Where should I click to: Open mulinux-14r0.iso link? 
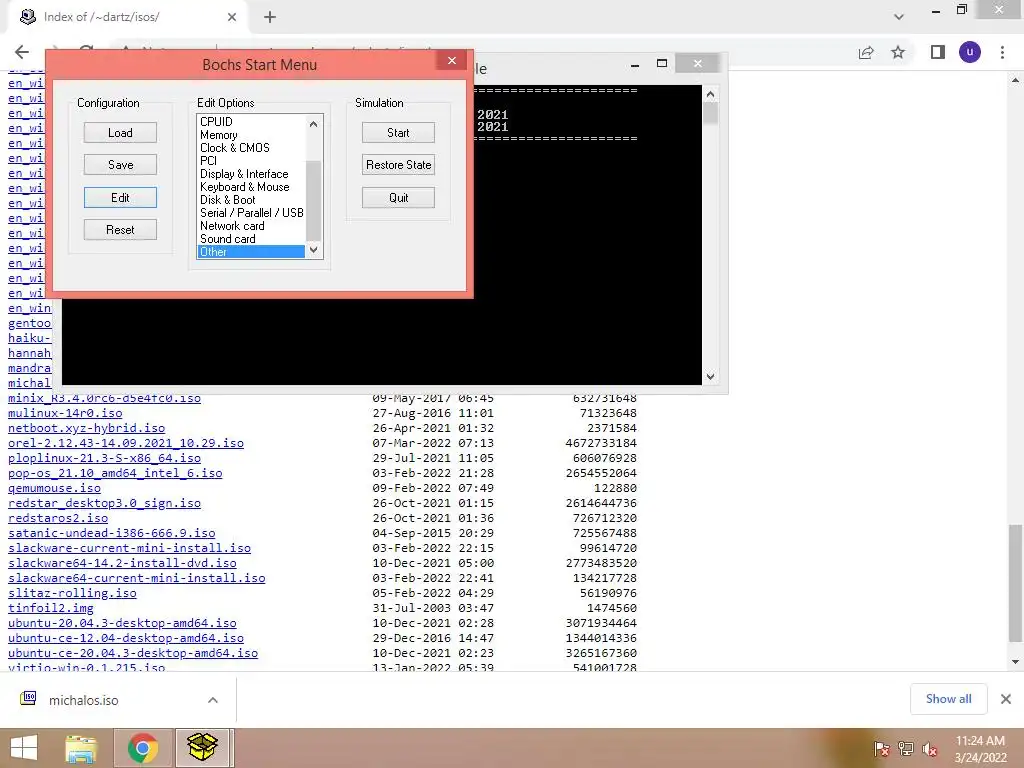[65, 413]
